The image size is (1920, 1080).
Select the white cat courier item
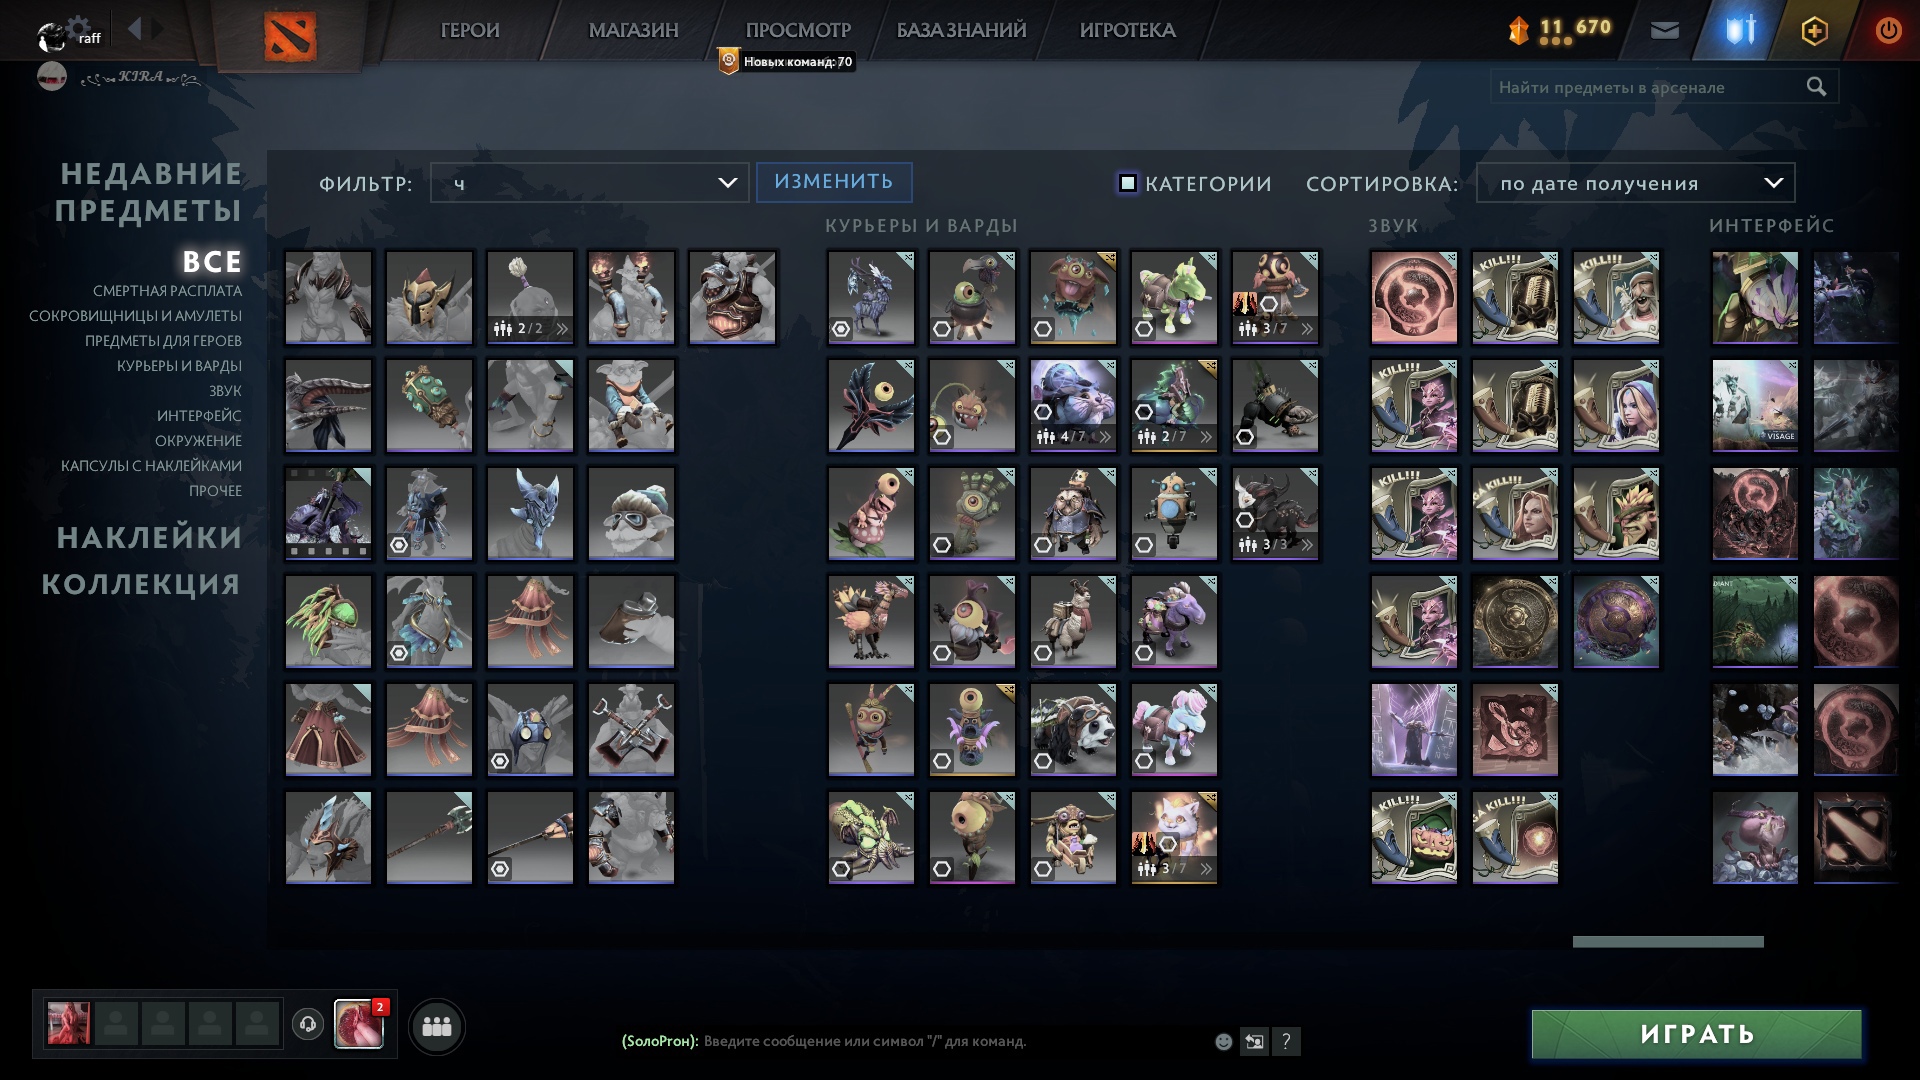click(1174, 838)
